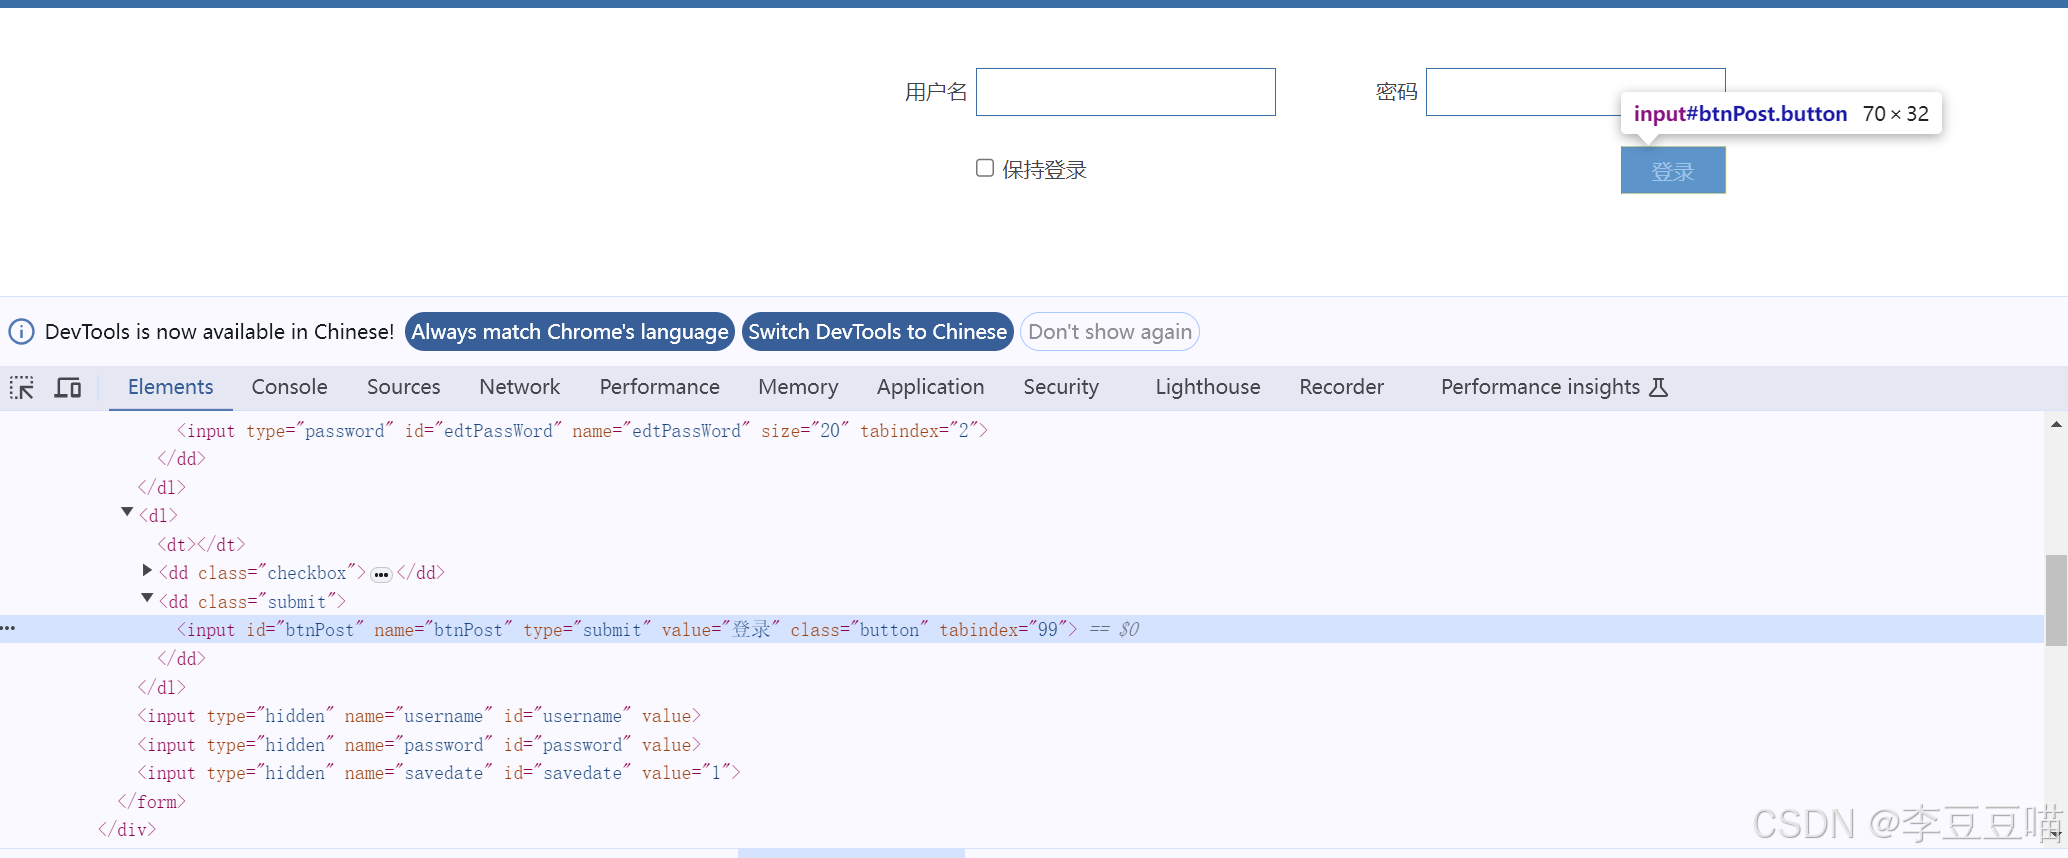Click the Elements panel vertical scrollbar thumb
Image resolution: width=2068 pixels, height=858 pixels.
[x=2056, y=600]
